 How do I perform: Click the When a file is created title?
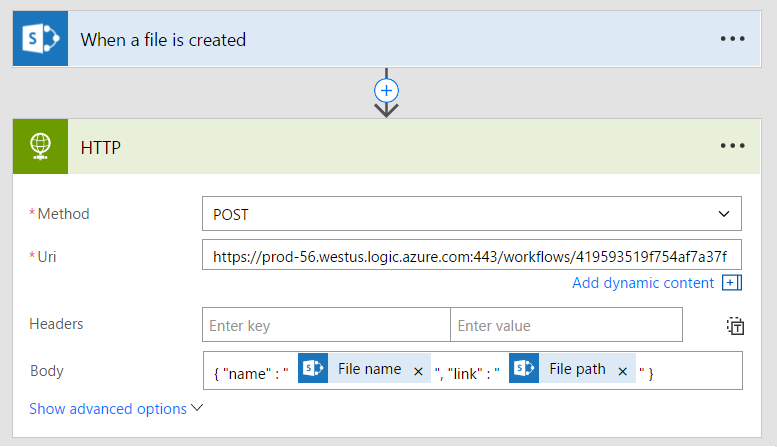163,40
